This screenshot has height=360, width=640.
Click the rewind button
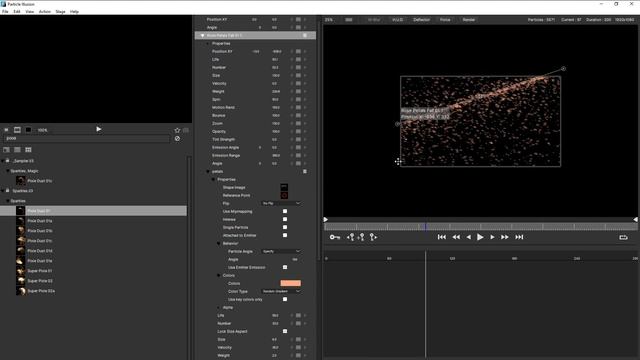(x=456, y=237)
